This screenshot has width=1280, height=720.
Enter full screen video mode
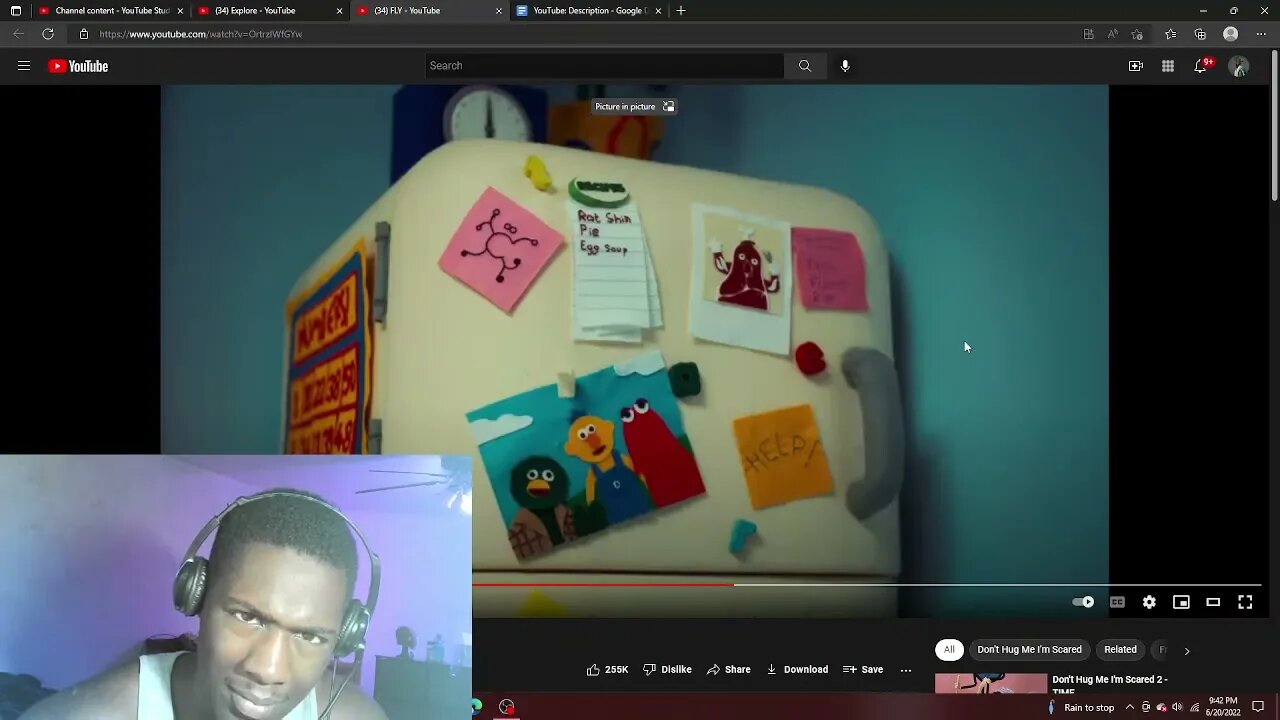1245,602
